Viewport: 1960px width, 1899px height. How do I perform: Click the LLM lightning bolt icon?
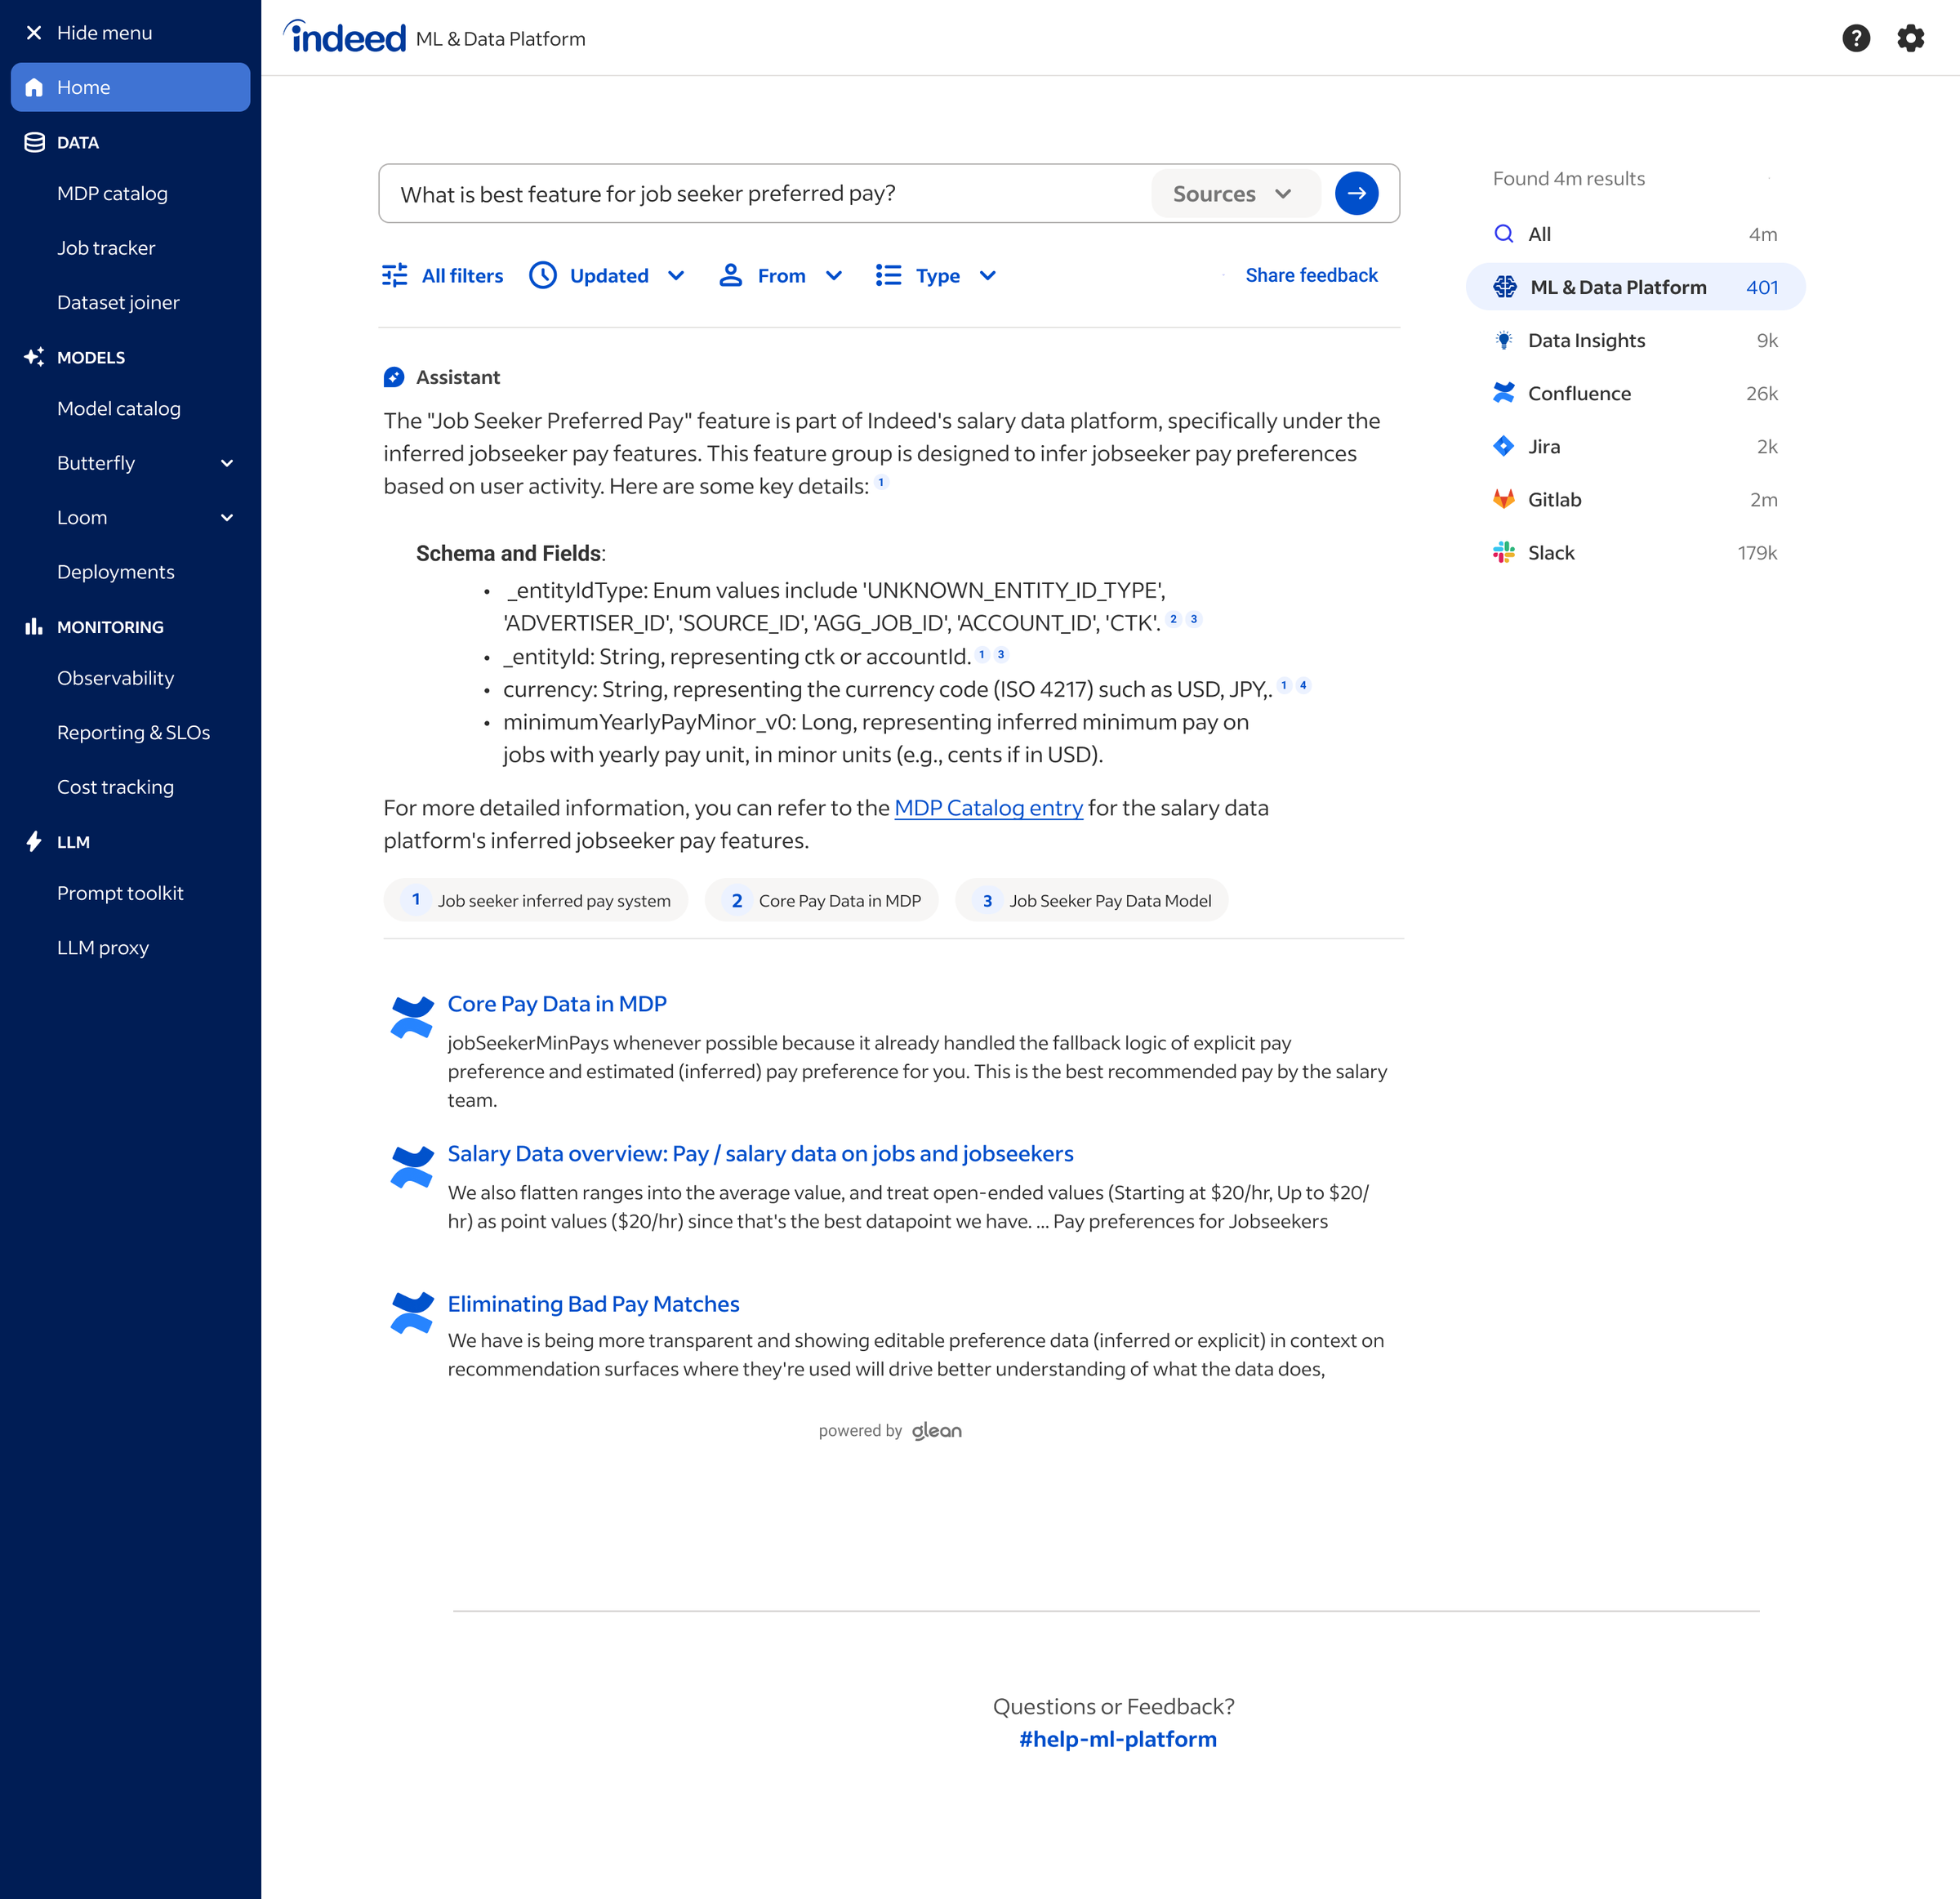coord(34,842)
